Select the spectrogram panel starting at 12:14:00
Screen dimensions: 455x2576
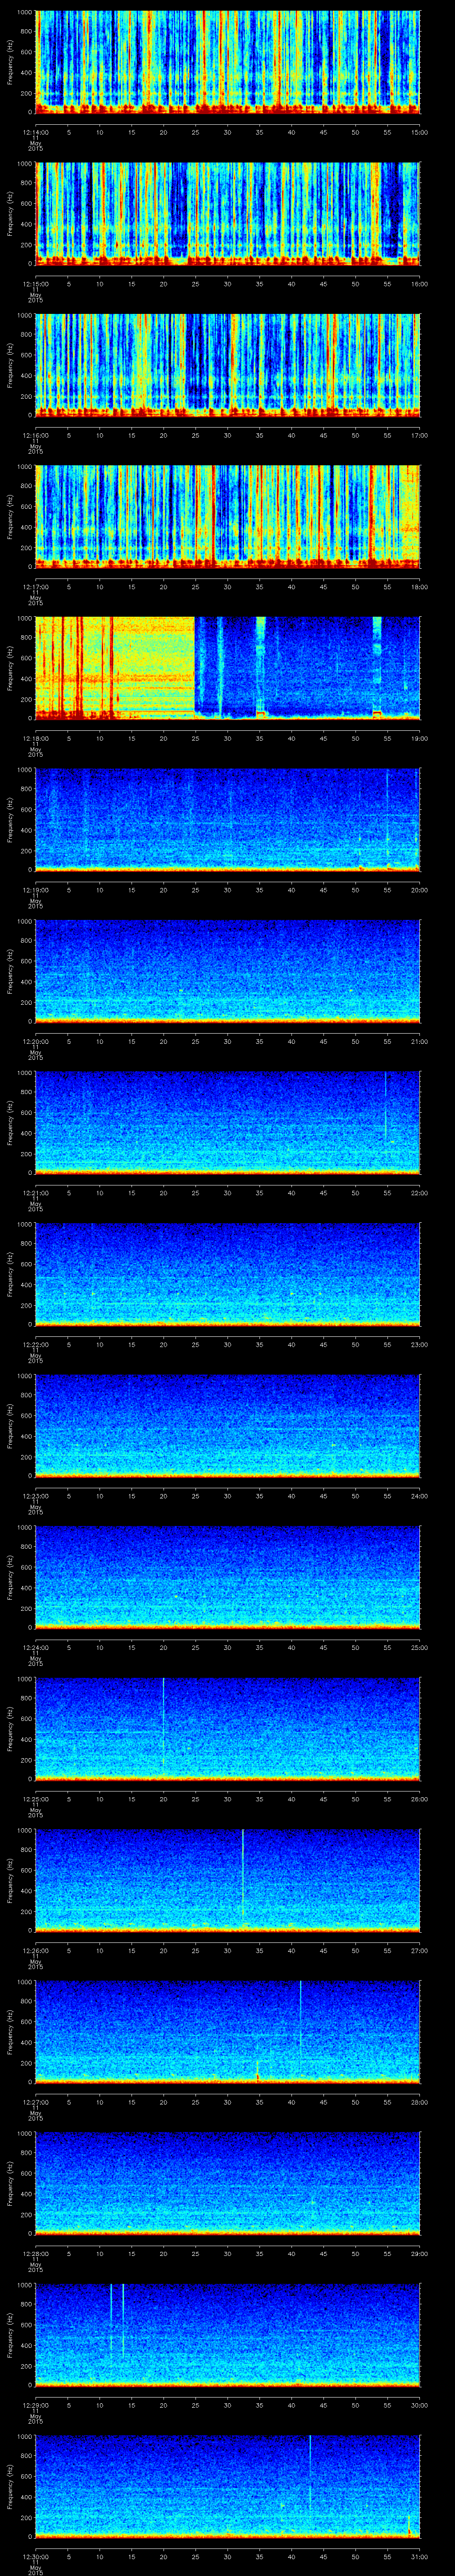(x=228, y=62)
